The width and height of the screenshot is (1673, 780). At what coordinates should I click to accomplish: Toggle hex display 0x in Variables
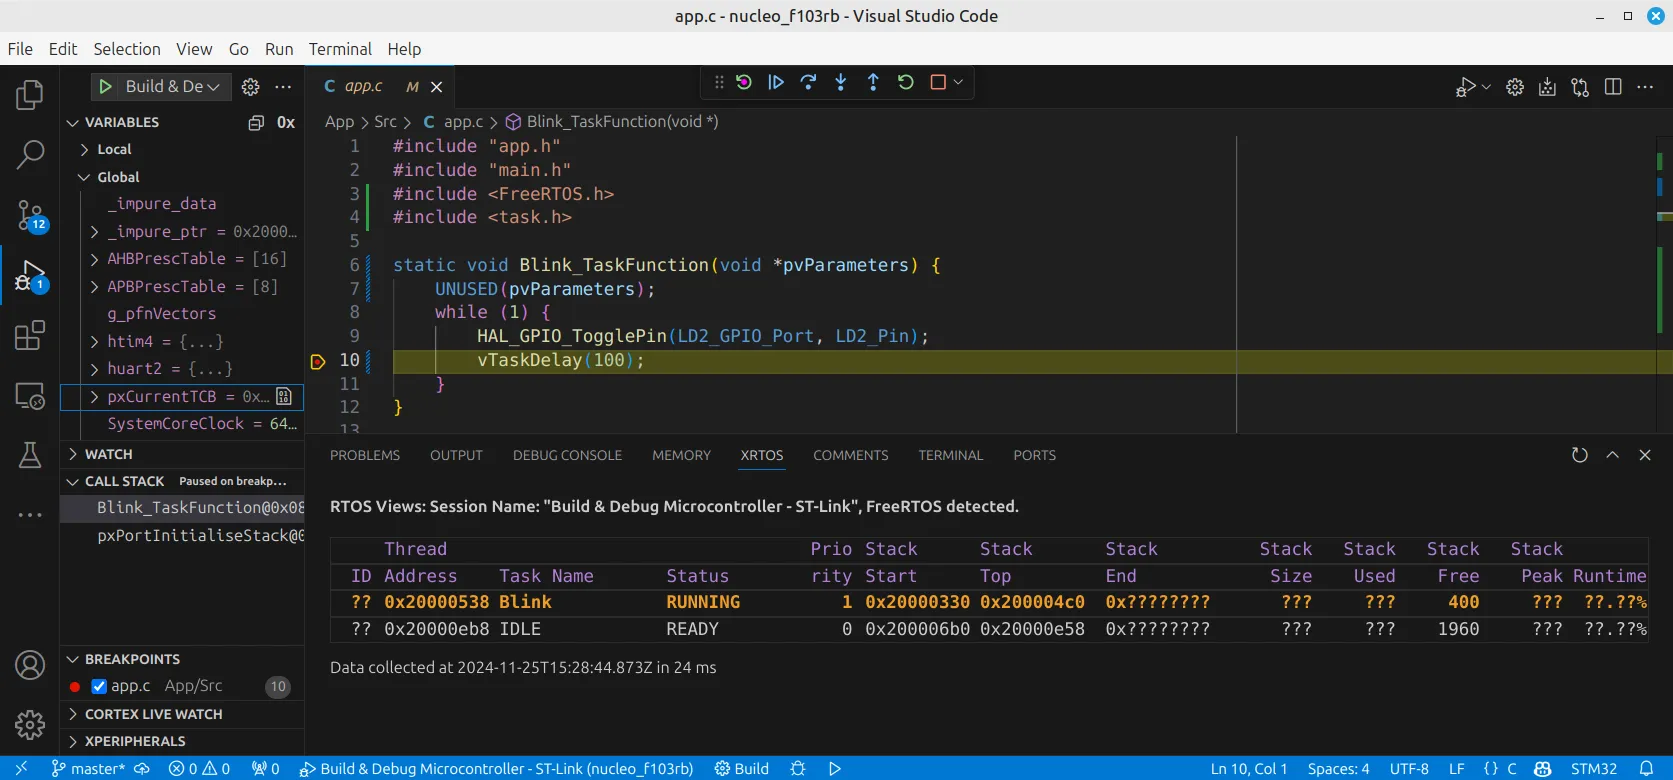[286, 122]
